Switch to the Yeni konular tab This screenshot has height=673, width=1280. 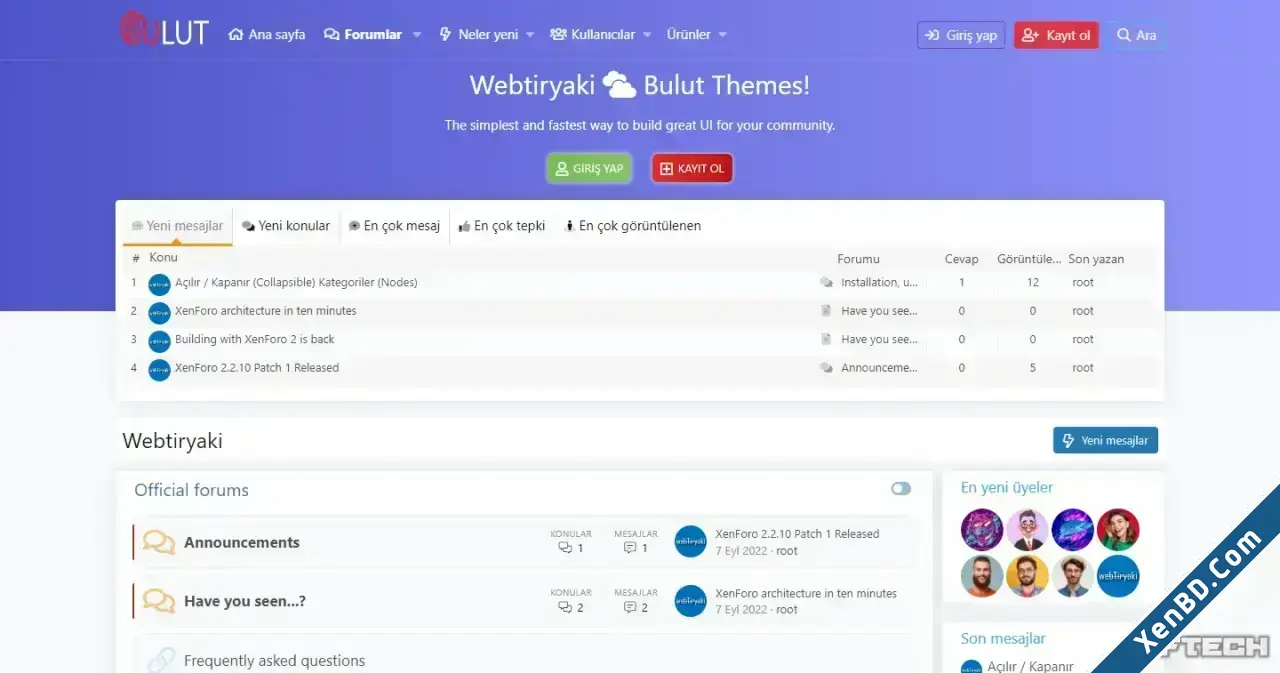[x=286, y=226]
